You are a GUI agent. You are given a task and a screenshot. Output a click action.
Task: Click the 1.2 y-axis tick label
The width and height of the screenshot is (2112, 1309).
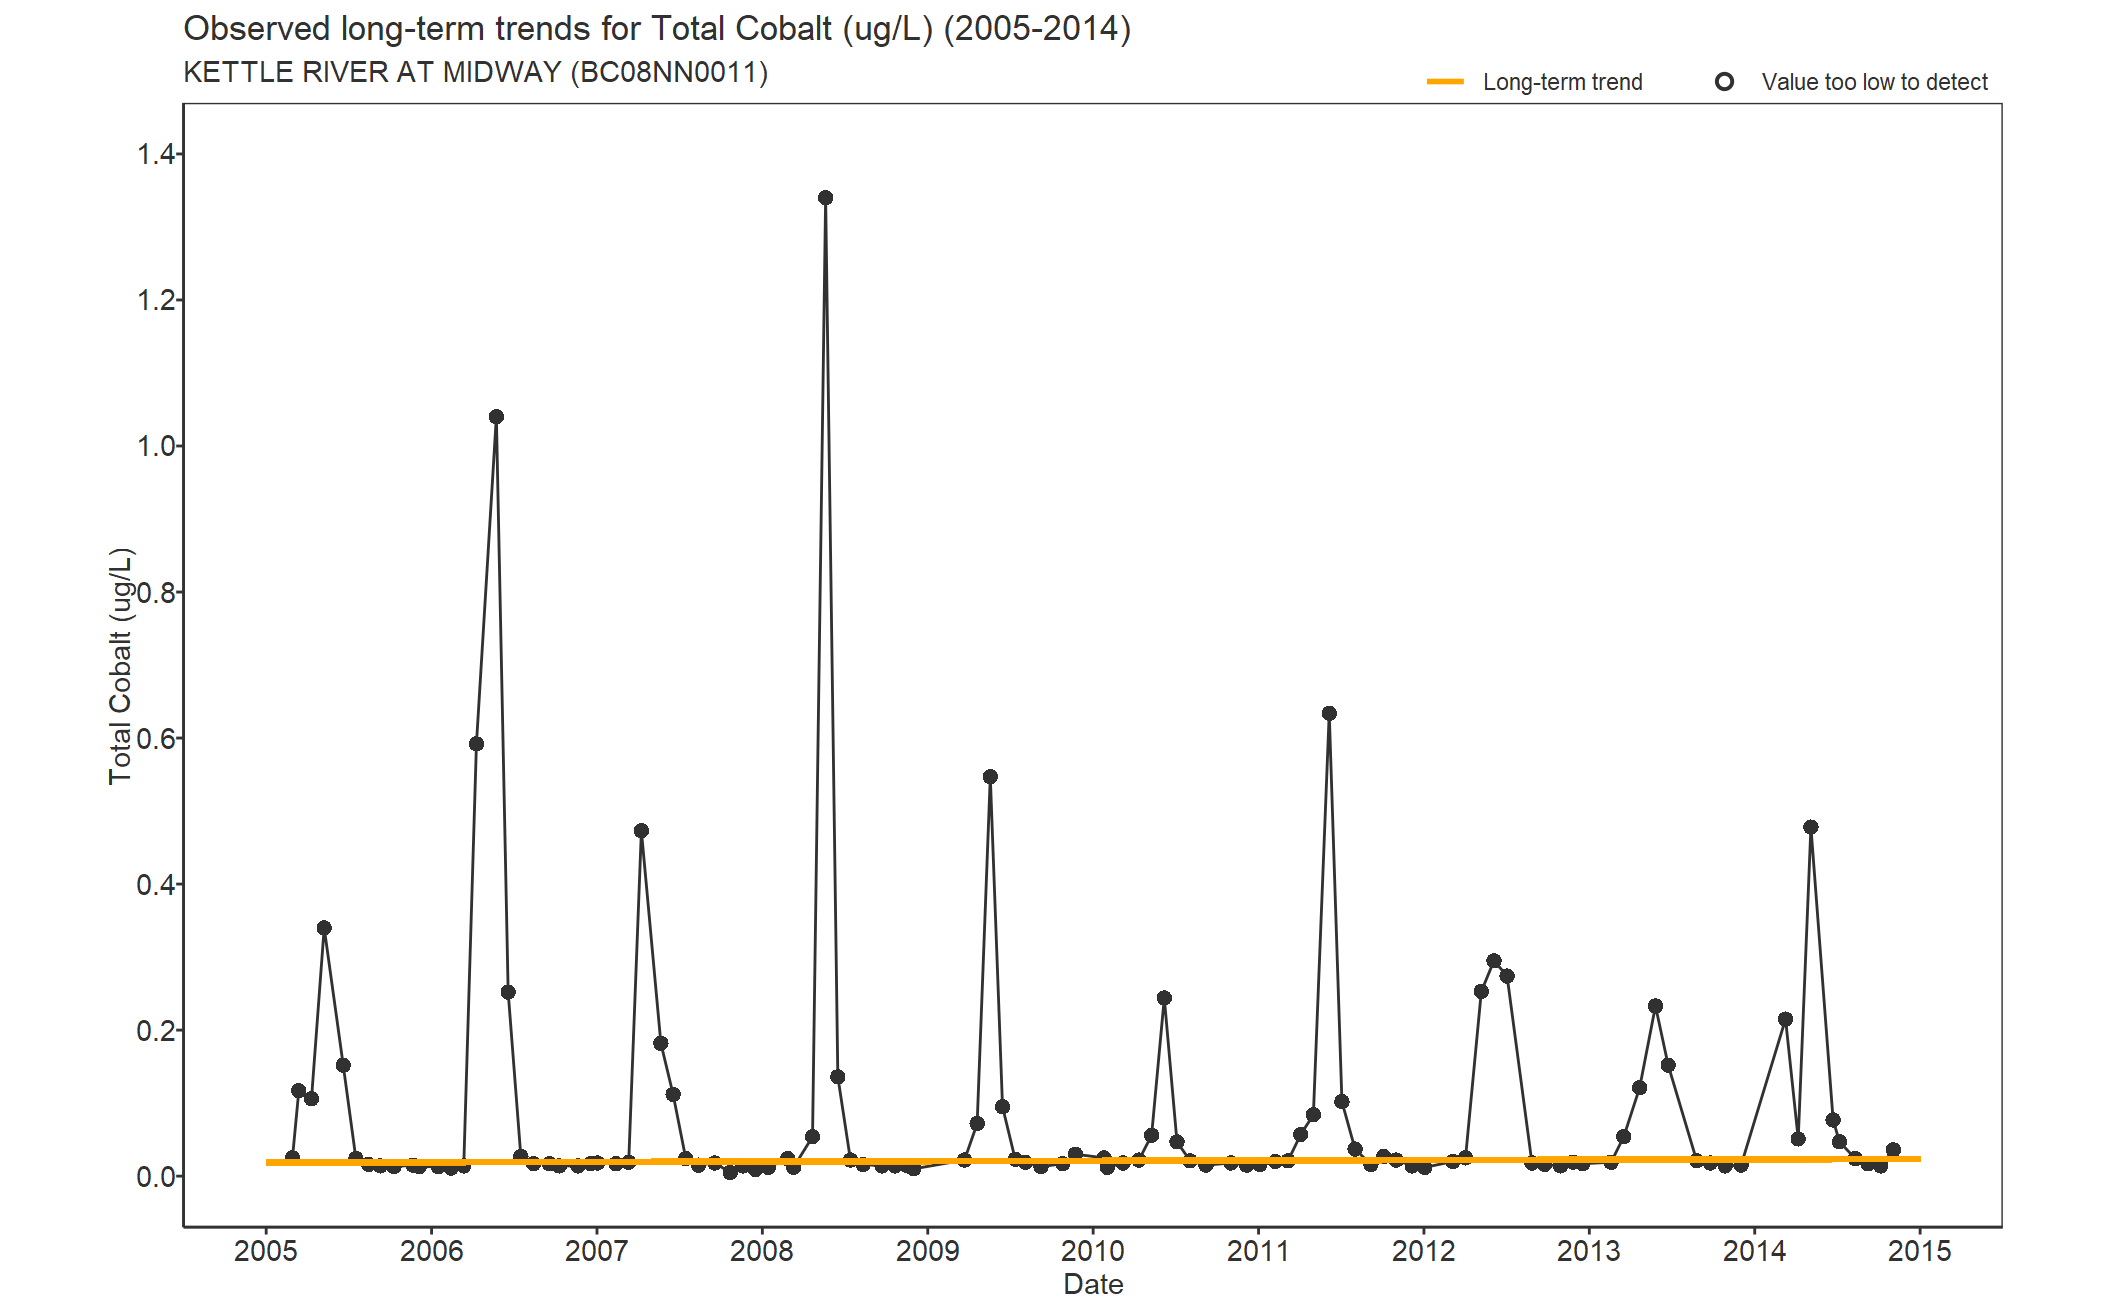[x=156, y=300]
